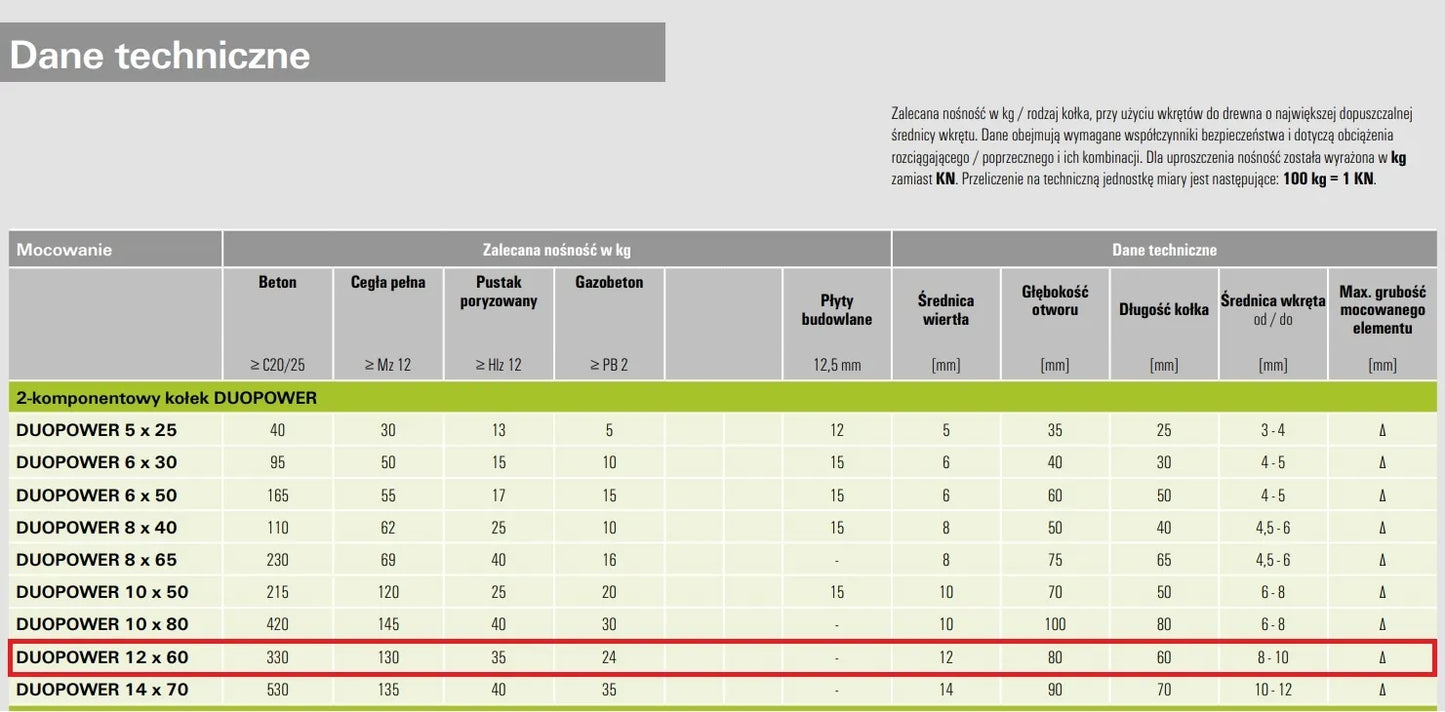Click Średnica wkręta "8 - 10" in 12 x 60 row
This screenshot has width=1445, height=712.
point(1273,657)
